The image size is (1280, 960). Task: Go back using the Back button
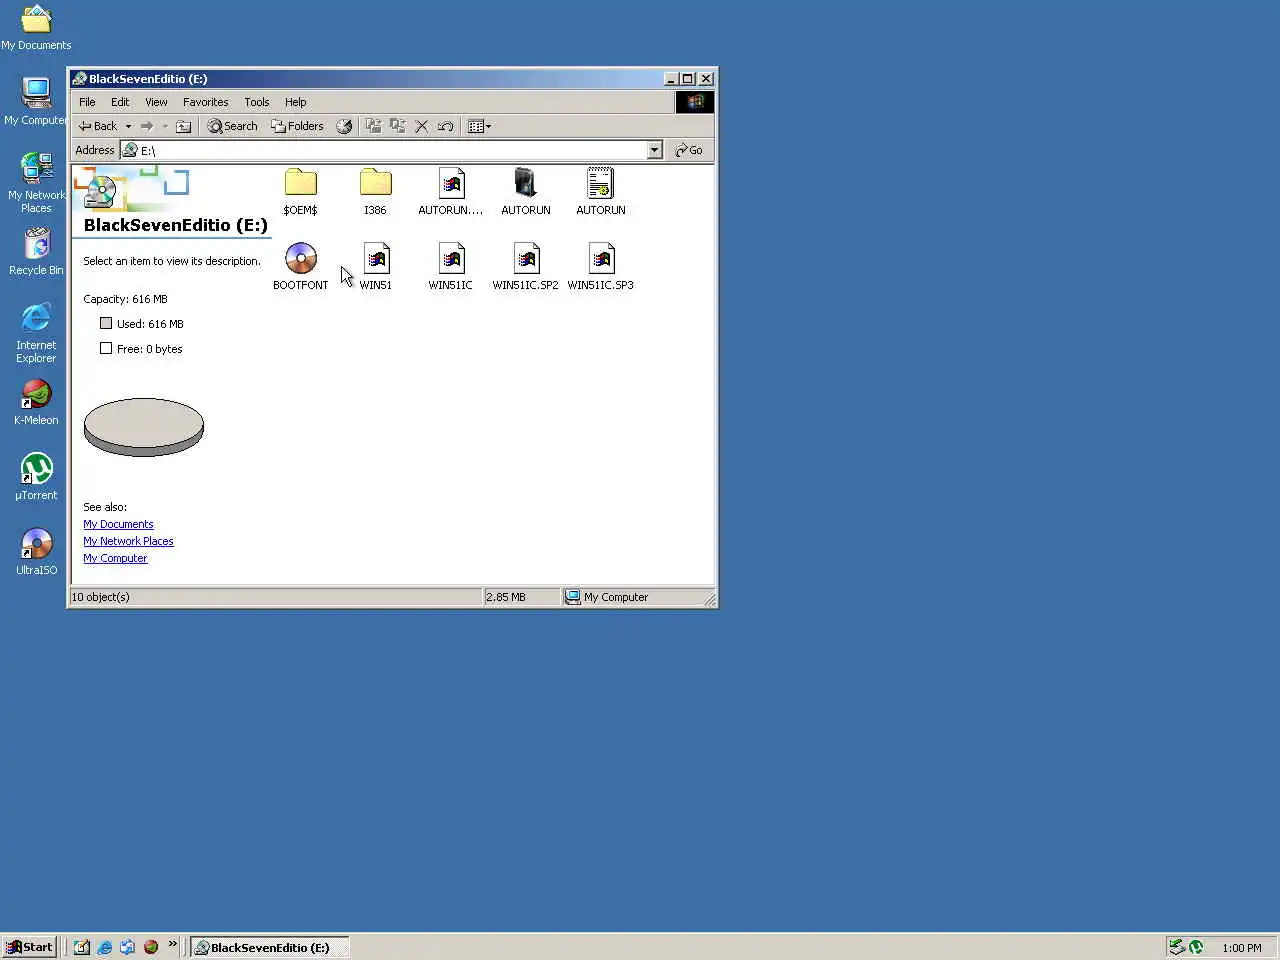[97, 126]
